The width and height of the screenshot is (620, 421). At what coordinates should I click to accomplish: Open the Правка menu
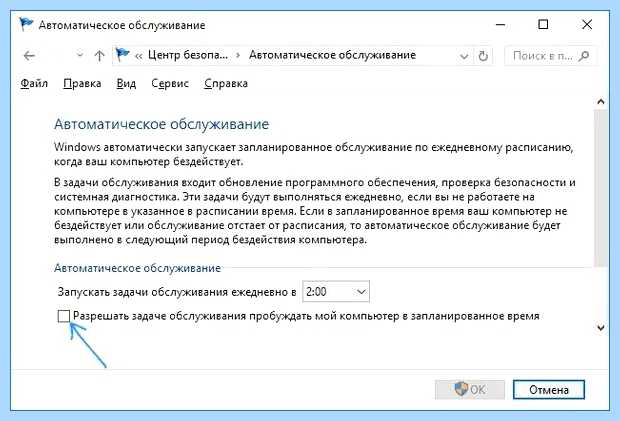click(x=82, y=83)
